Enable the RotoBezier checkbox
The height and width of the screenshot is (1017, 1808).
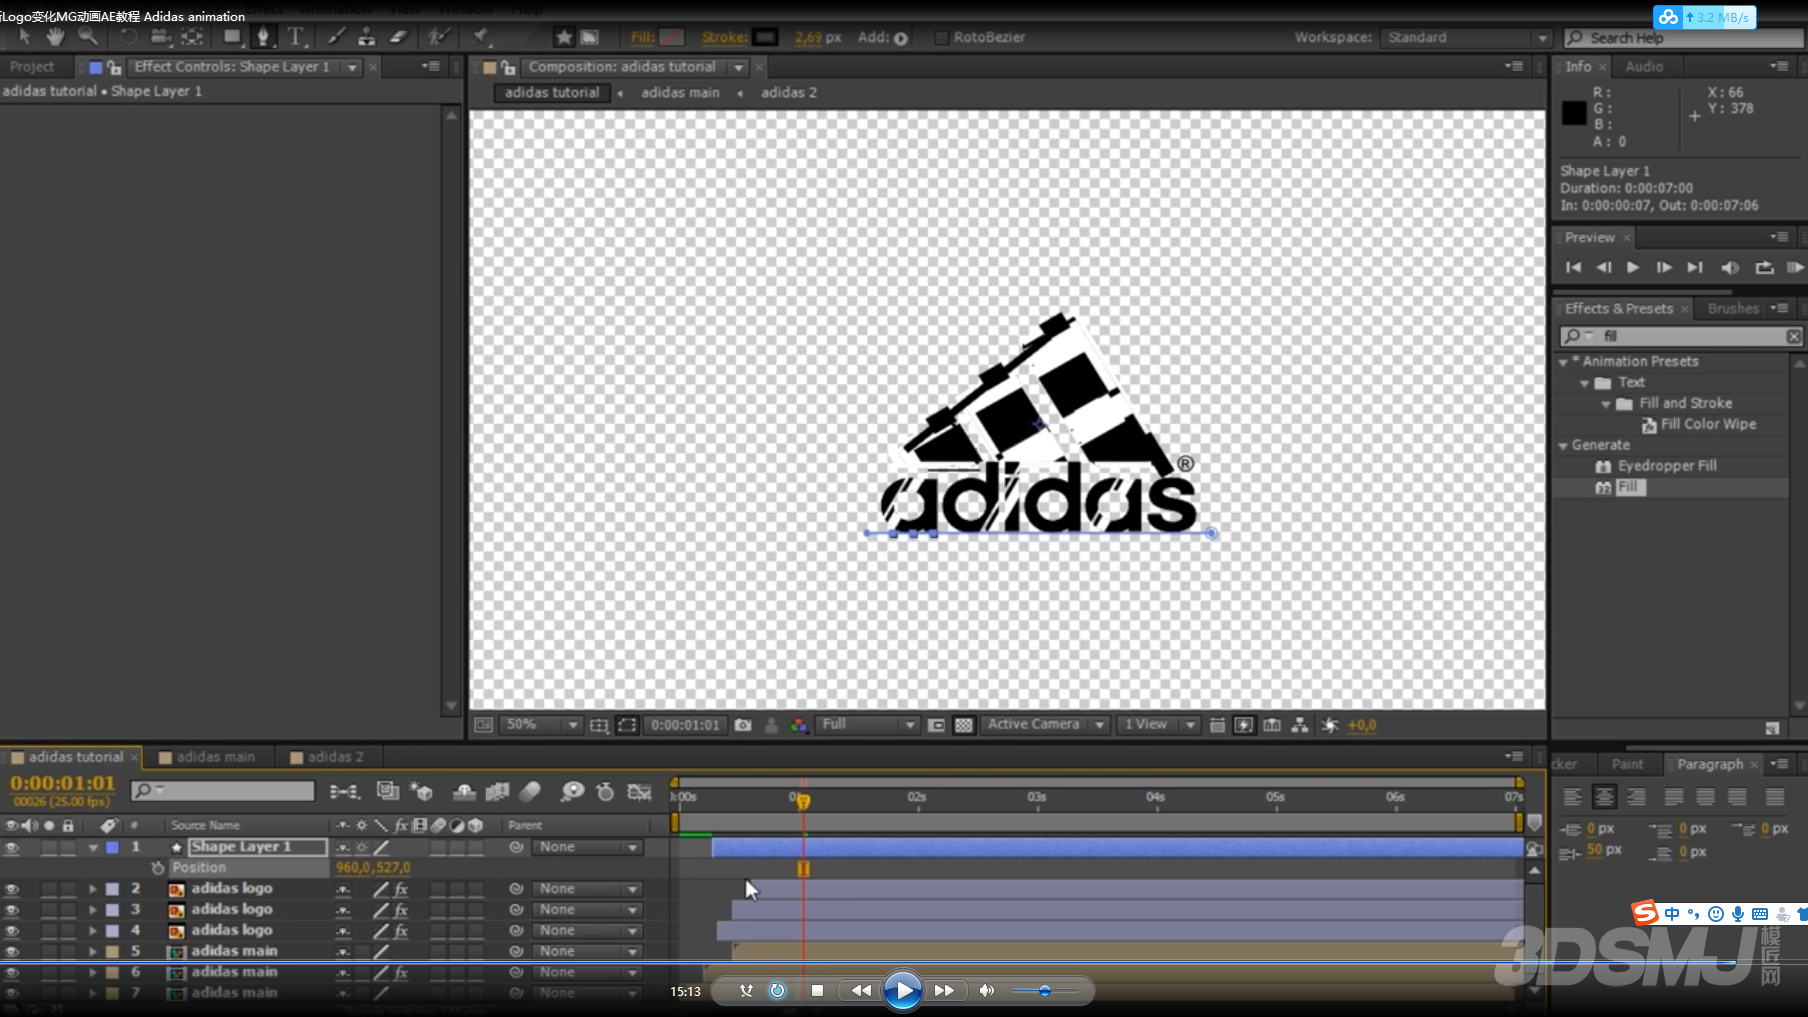pos(941,37)
